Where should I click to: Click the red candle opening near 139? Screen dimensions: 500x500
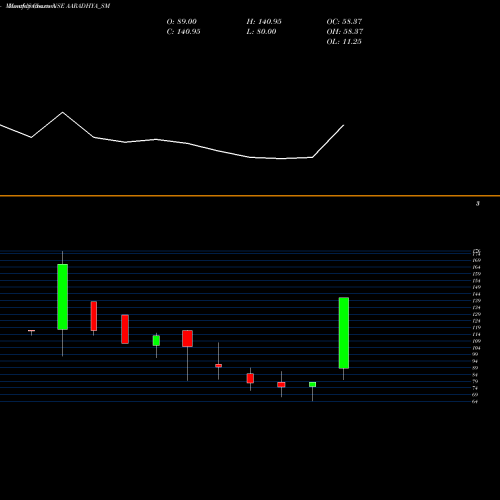94,316
